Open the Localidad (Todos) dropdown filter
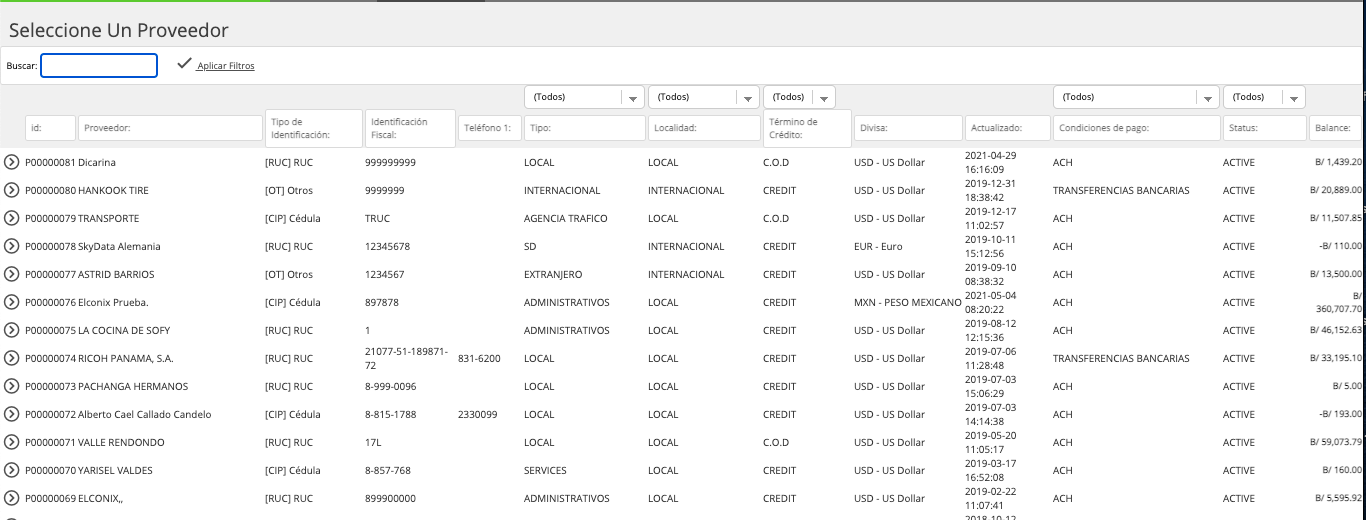This screenshot has height=520, width=1366. click(x=704, y=97)
